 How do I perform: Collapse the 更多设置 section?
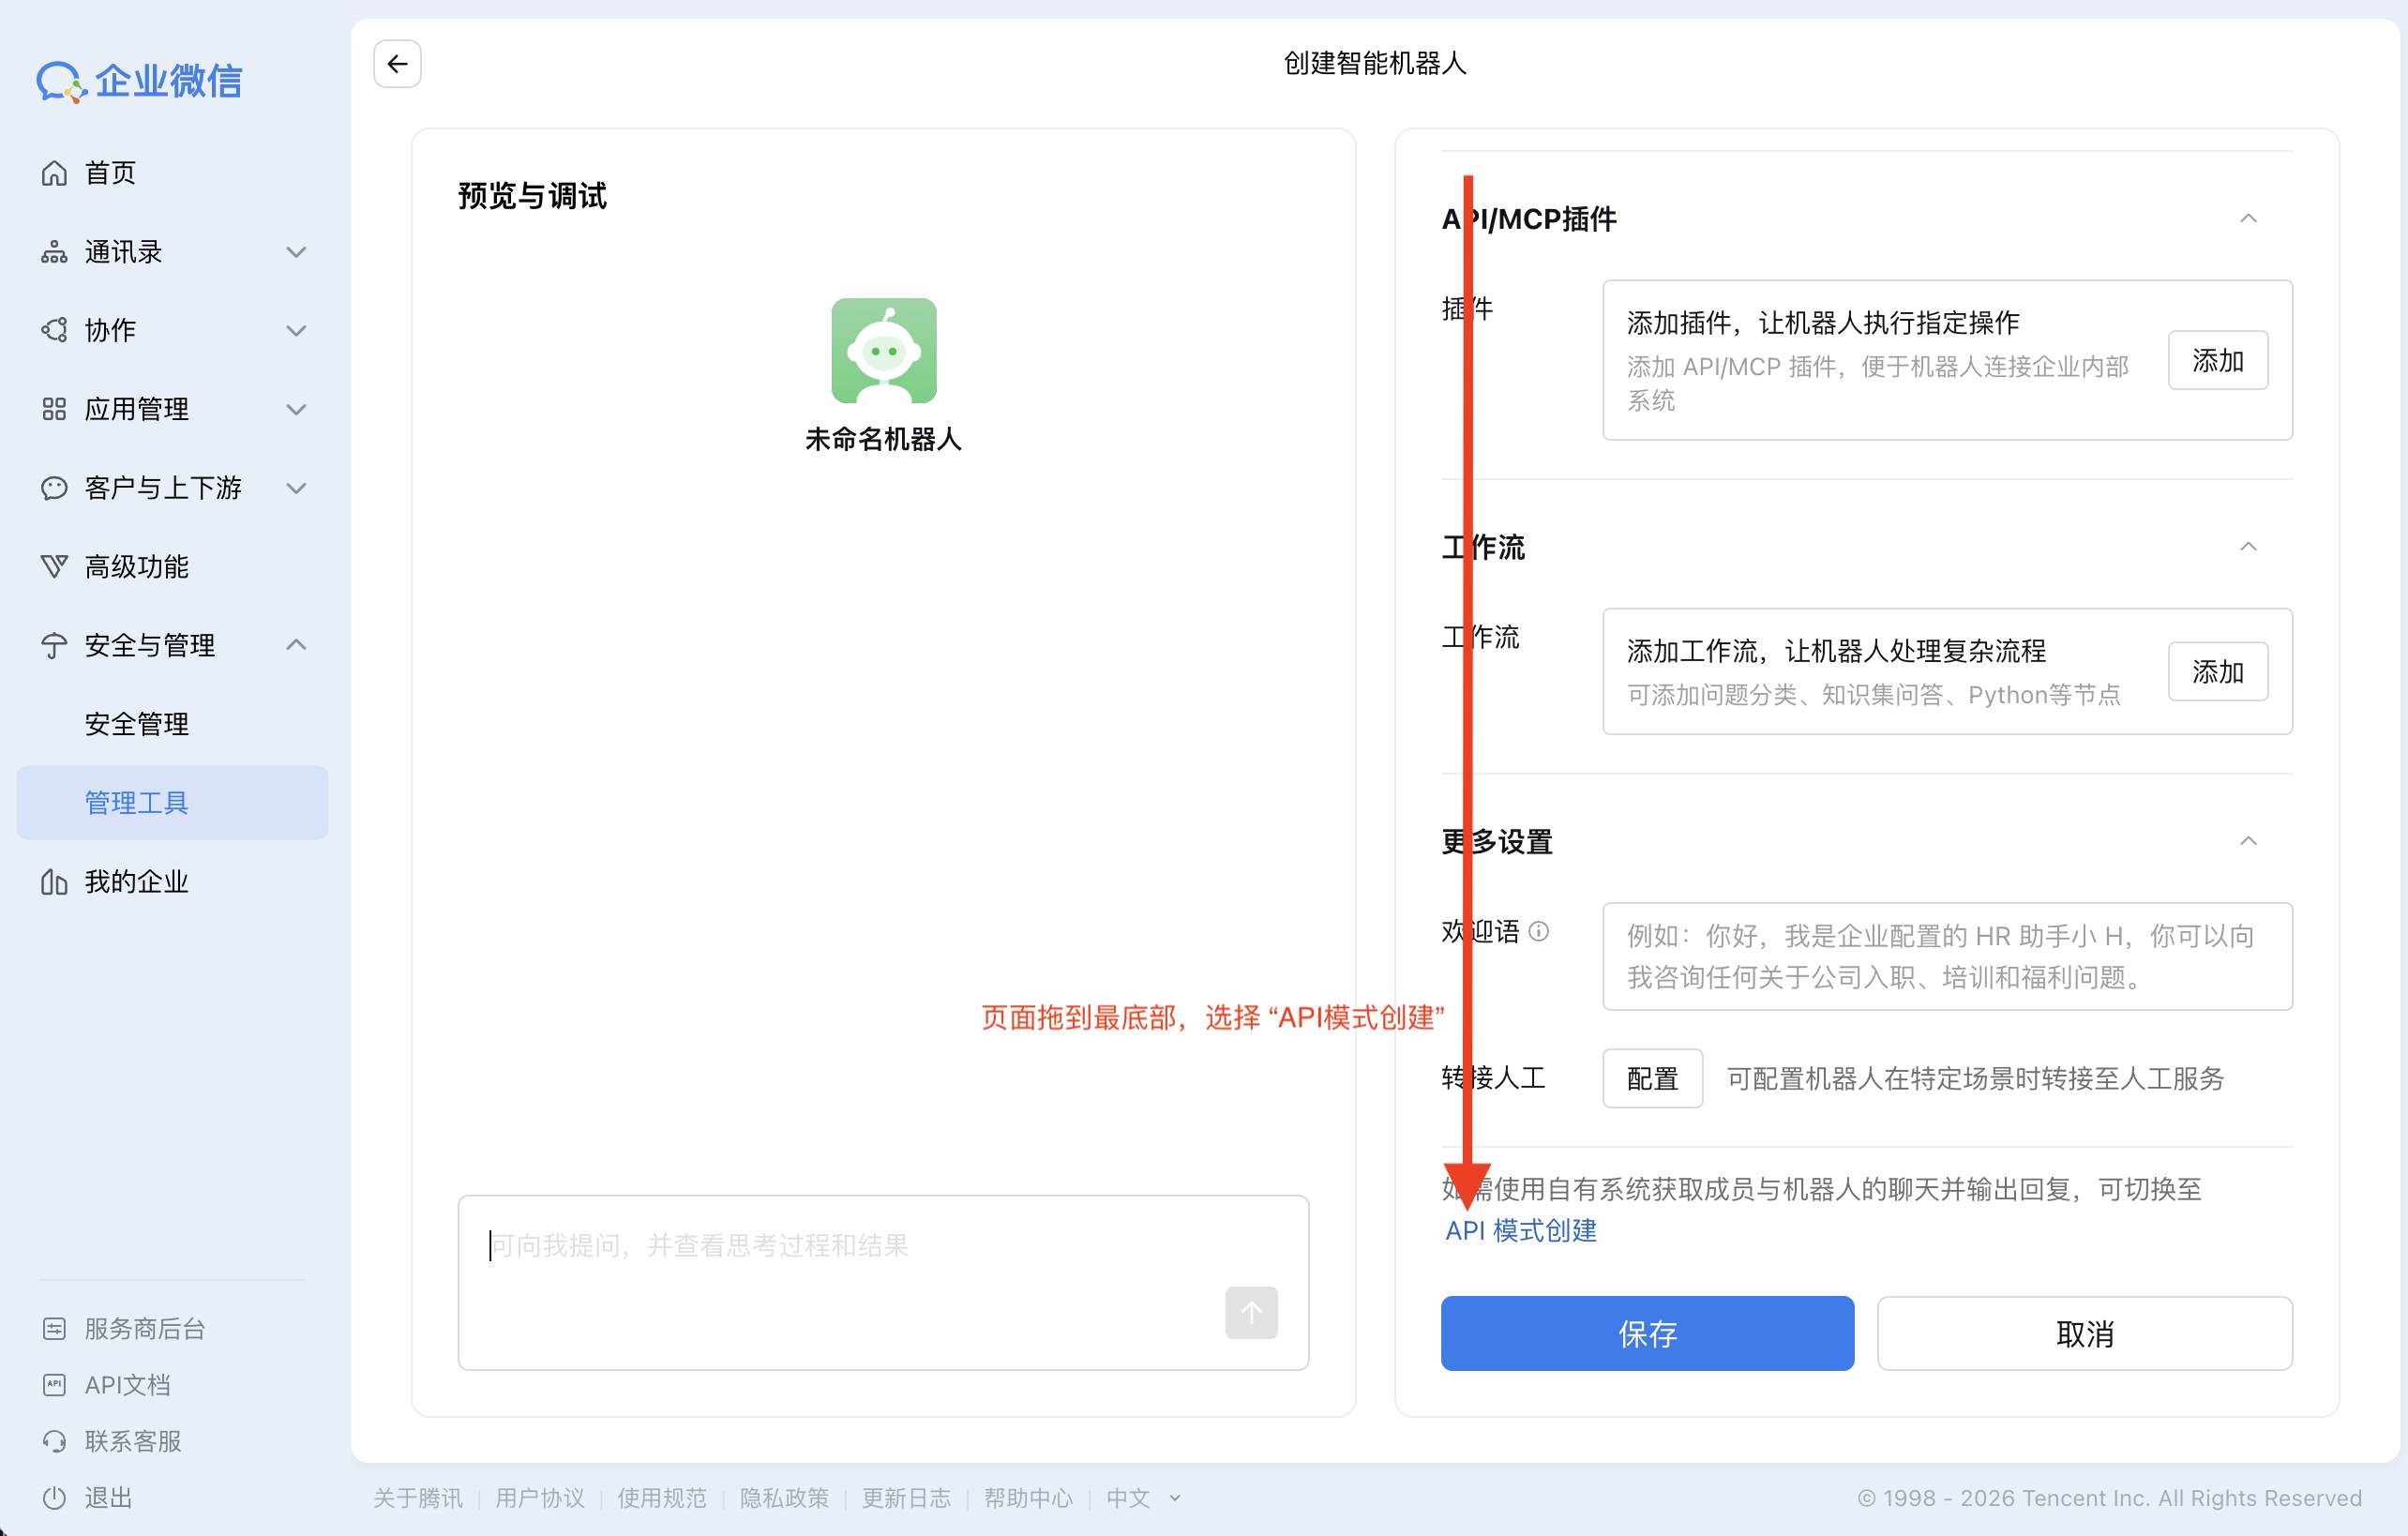2248,841
